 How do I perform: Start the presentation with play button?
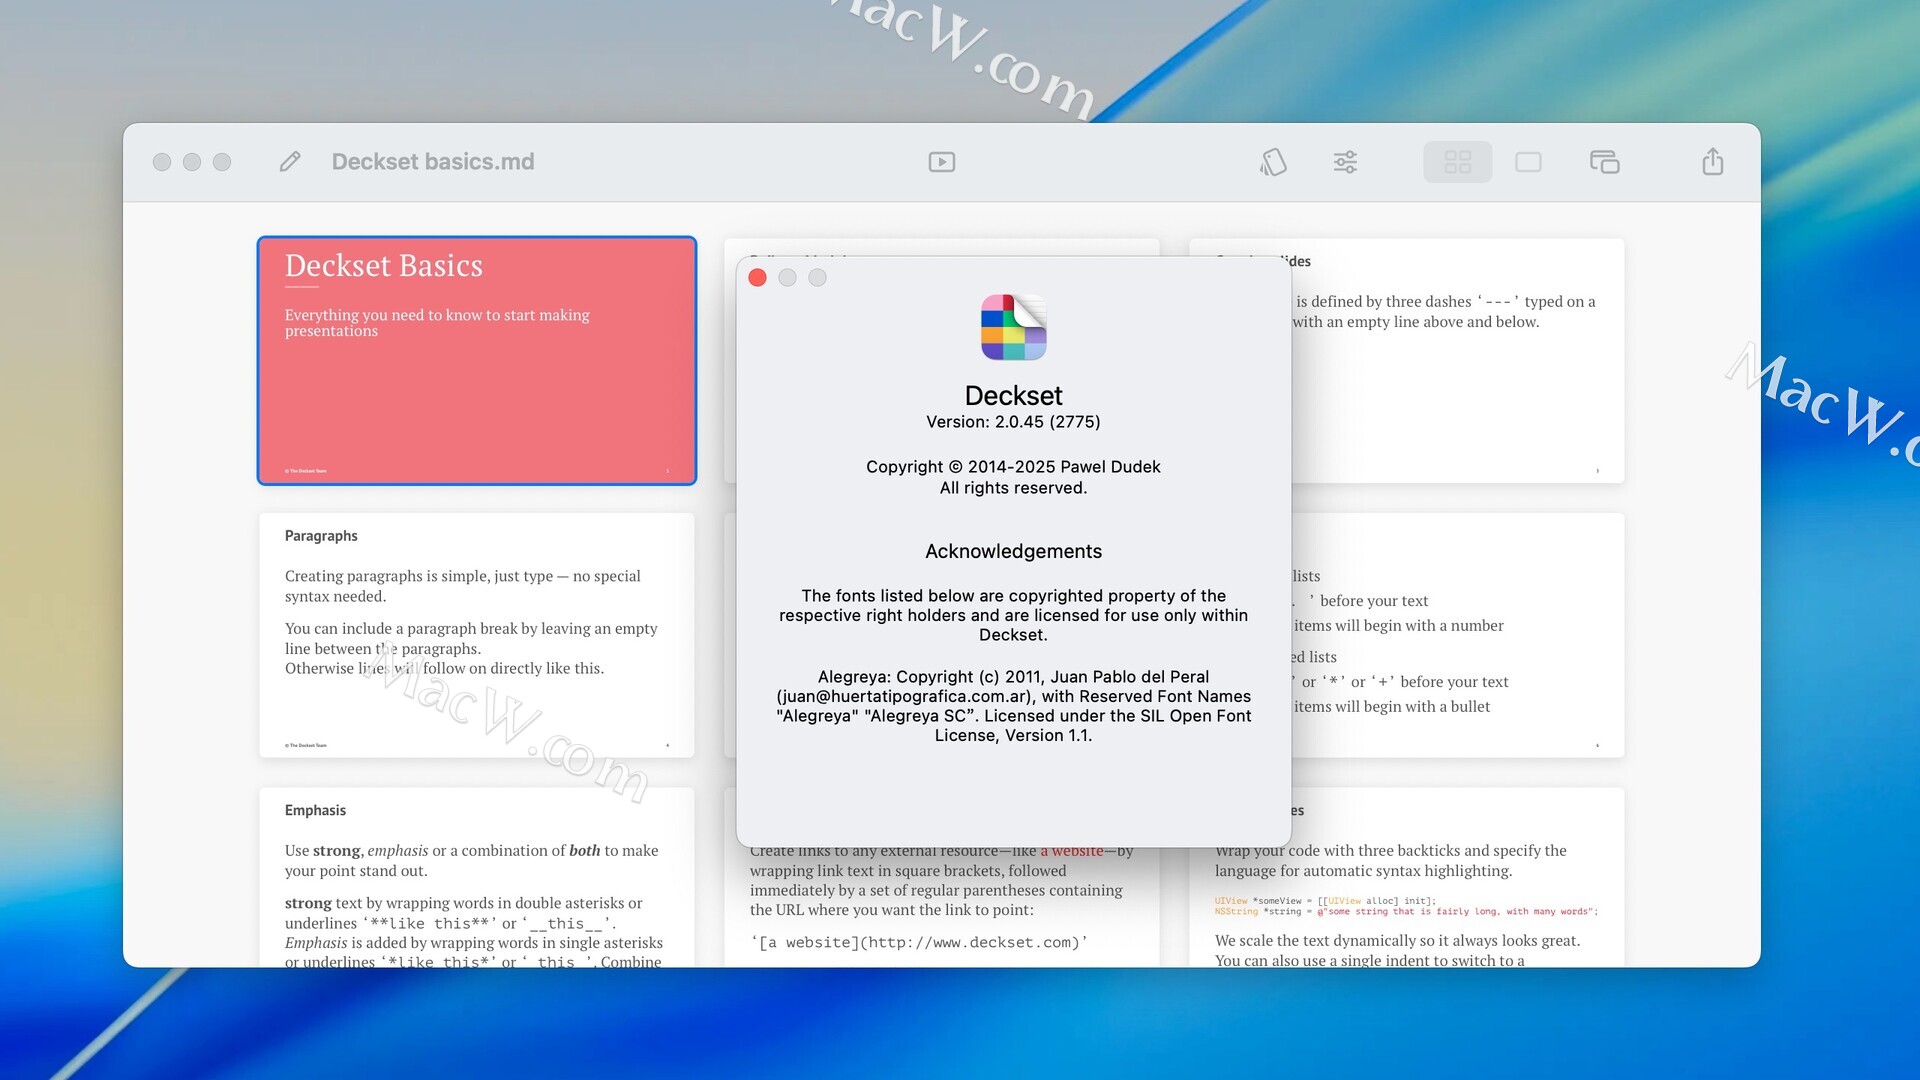941,162
